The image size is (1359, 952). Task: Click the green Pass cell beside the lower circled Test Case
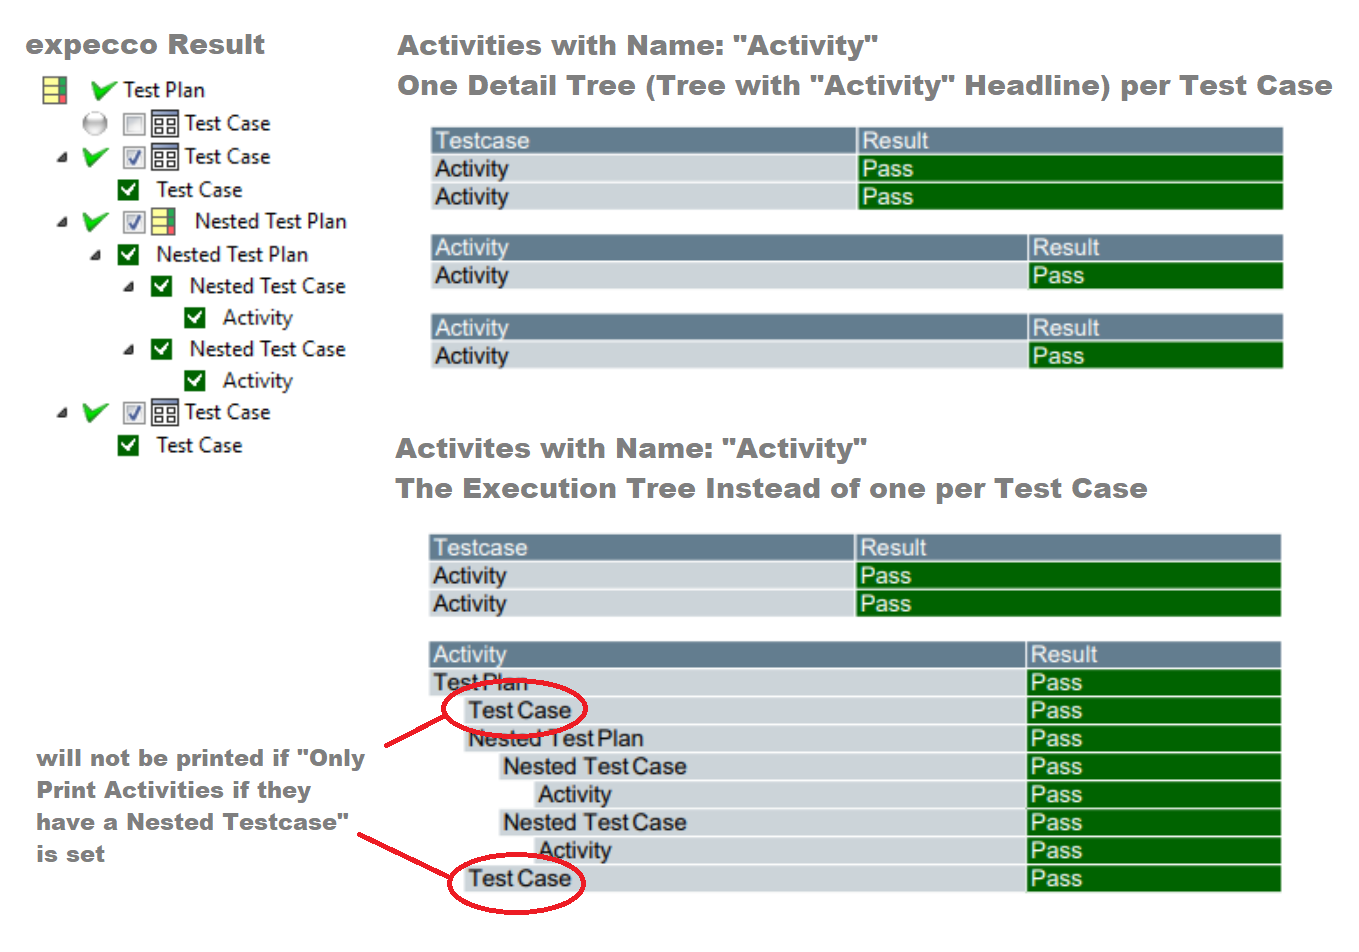1153,879
